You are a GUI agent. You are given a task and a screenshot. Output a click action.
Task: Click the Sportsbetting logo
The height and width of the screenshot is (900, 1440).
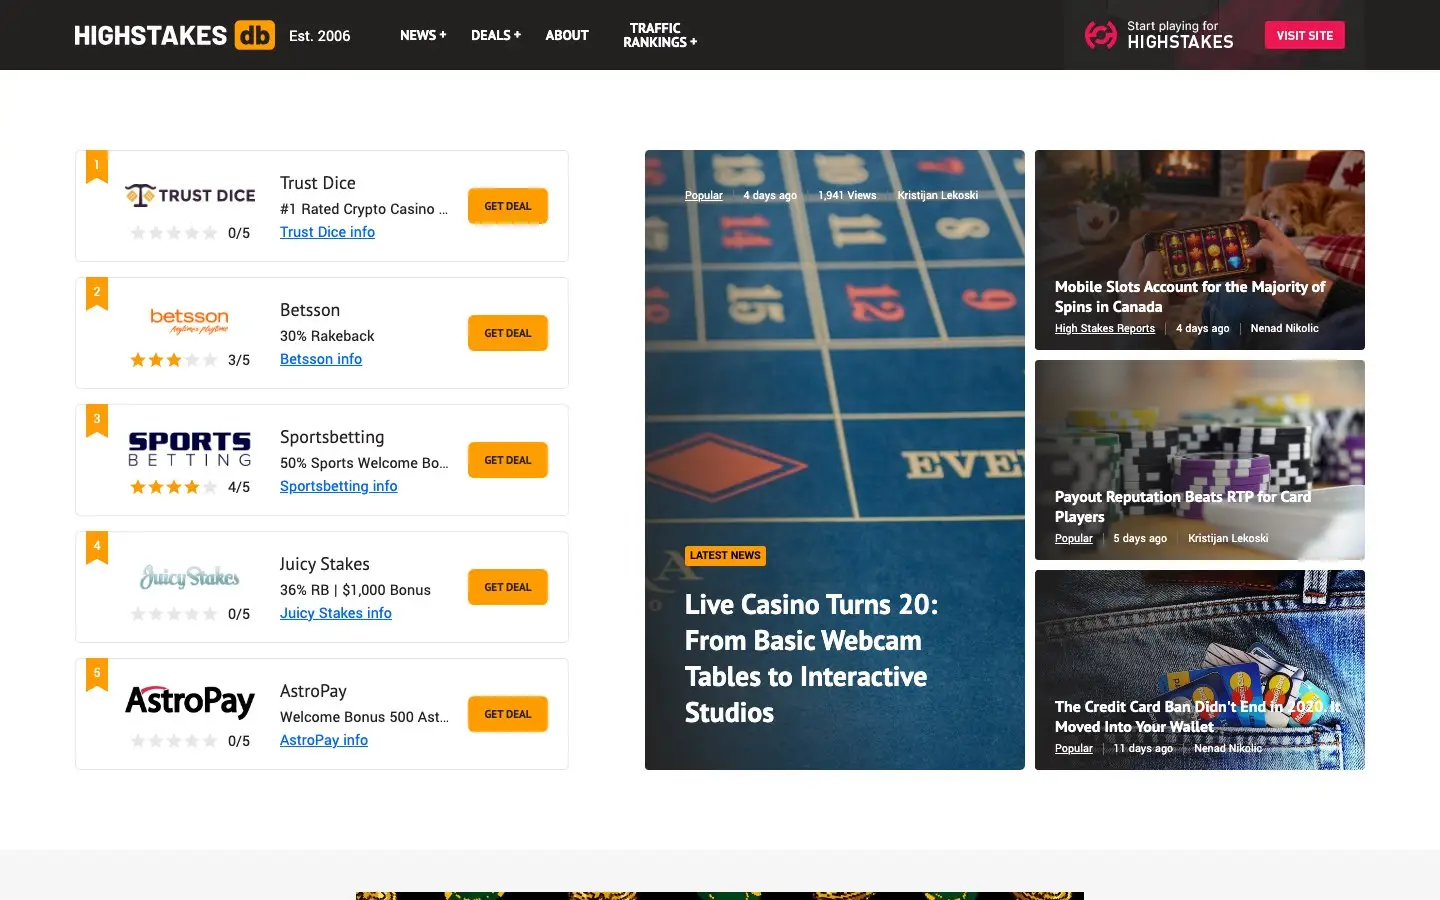[x=190, y=449]
